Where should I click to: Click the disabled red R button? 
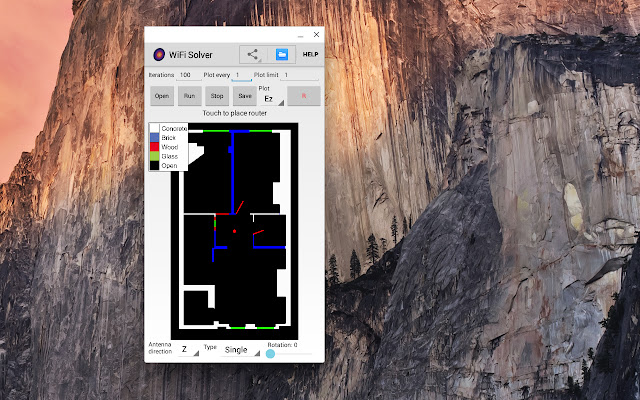pos(304,96)
